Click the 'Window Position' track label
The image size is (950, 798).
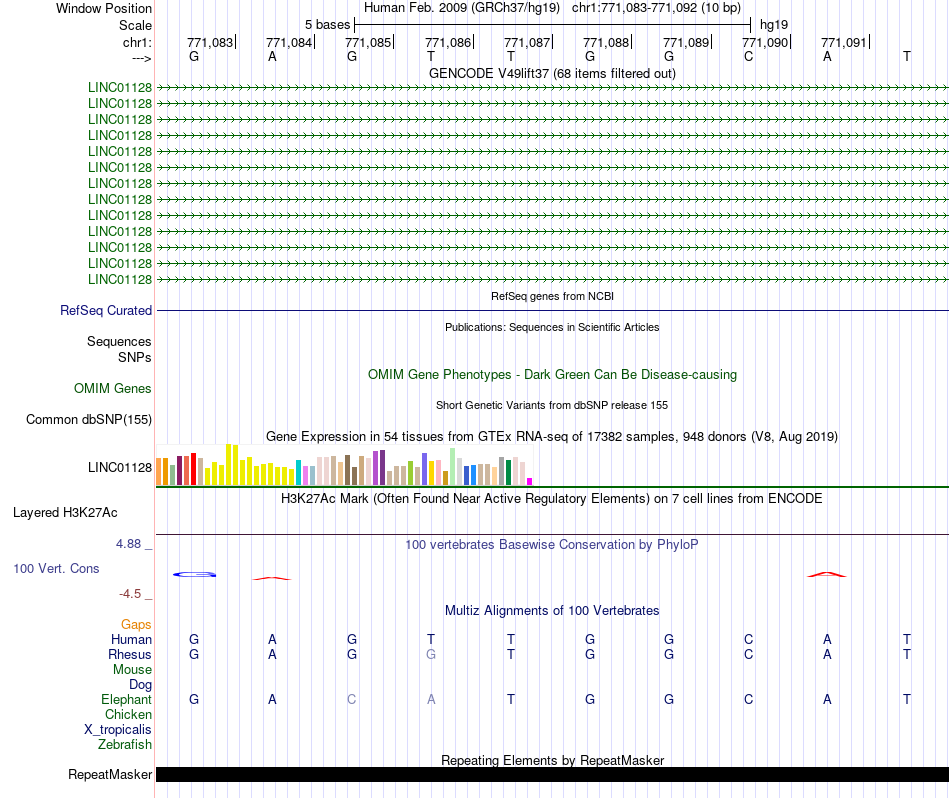pos(104,8)
